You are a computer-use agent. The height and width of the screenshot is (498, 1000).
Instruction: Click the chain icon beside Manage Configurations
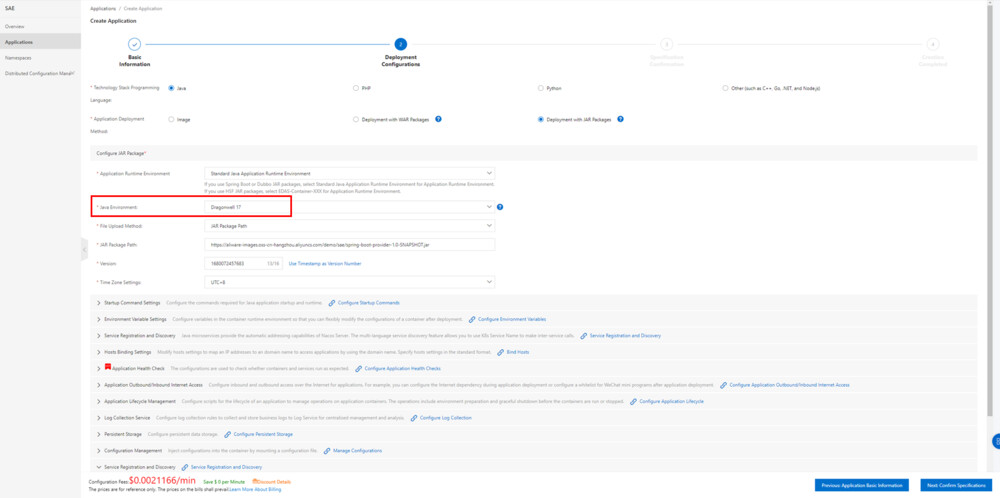327,451
